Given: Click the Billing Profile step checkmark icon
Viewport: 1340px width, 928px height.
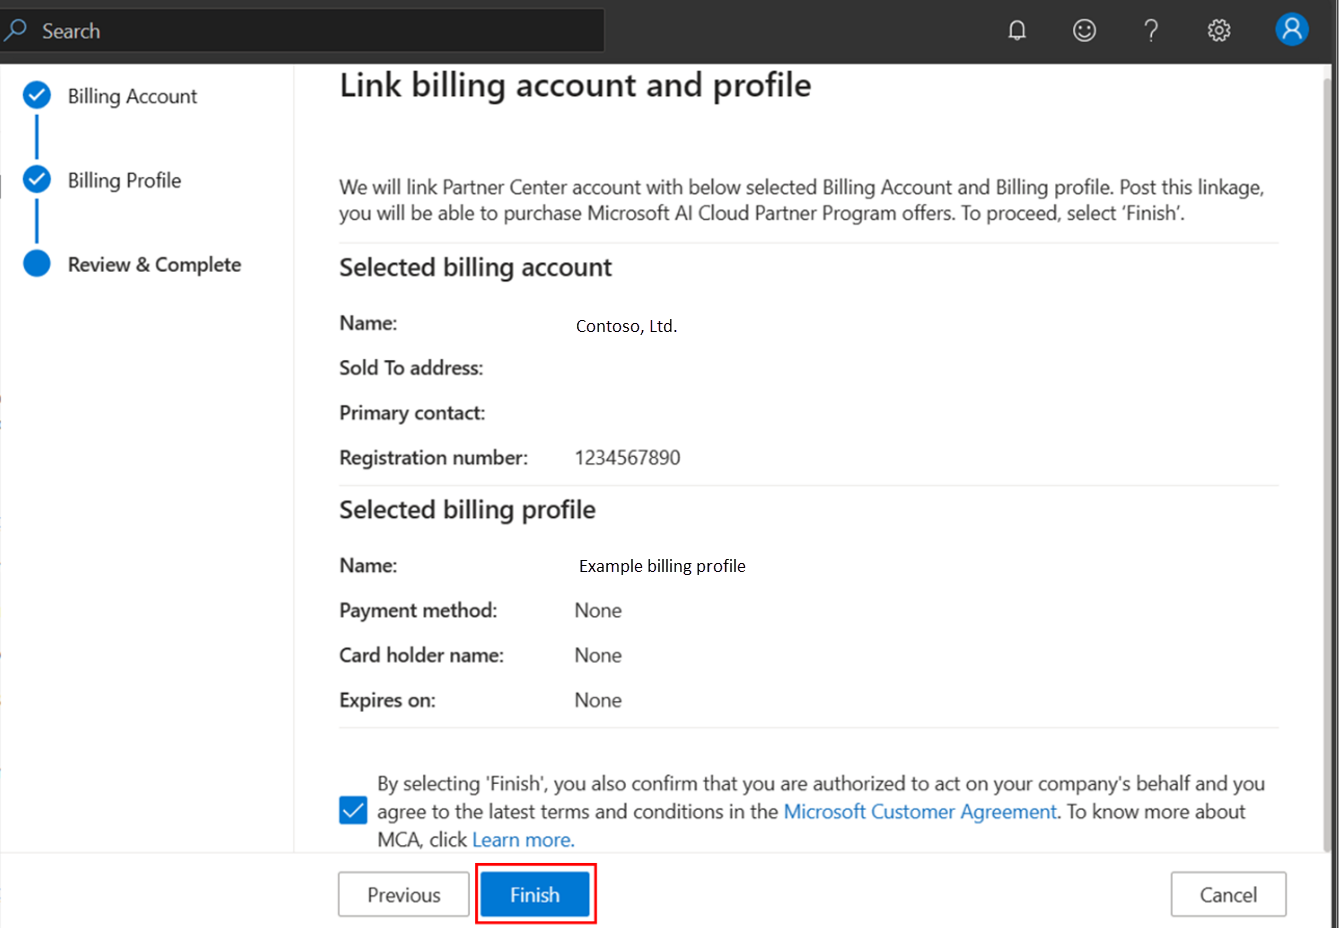Looking at the screenshot, I should click(37, 180).
